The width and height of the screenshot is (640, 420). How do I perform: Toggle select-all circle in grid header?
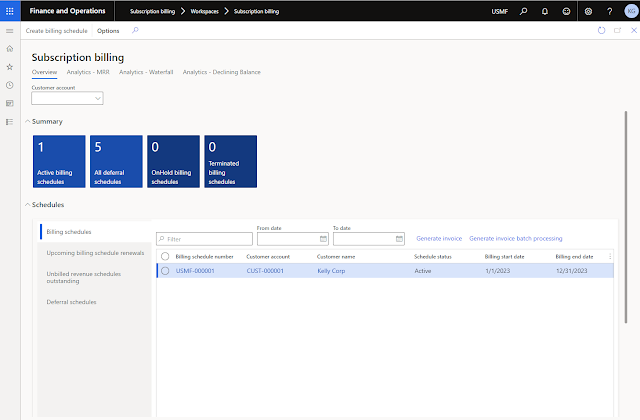click(x=165, y=256)
